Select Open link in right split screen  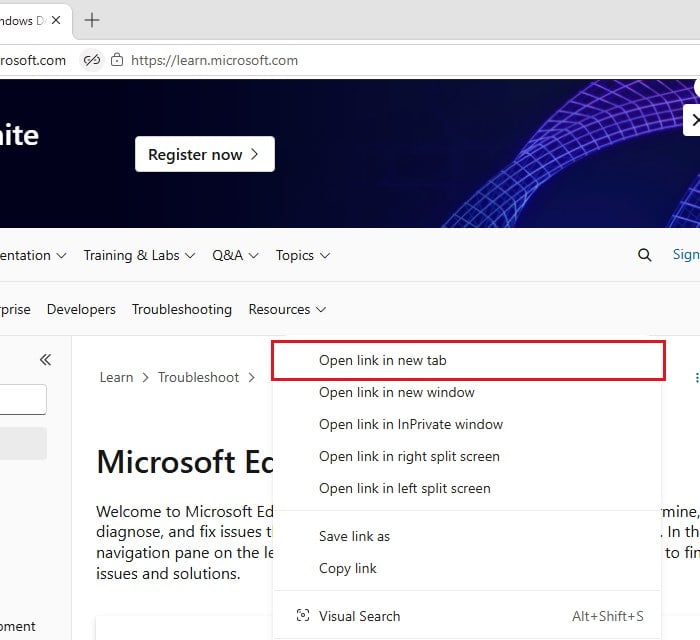(x=467, y=457)
